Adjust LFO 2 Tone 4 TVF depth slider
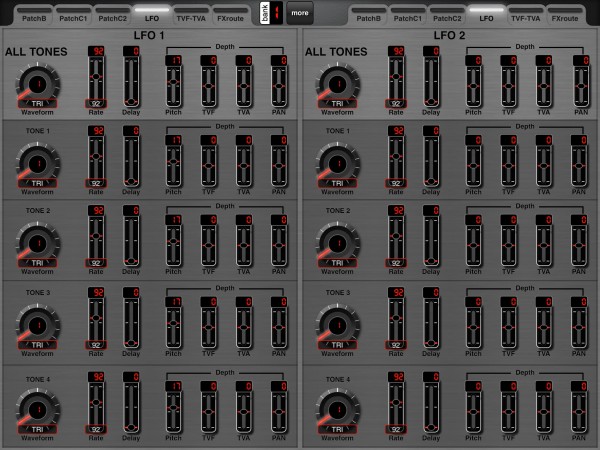 point(509,412)
